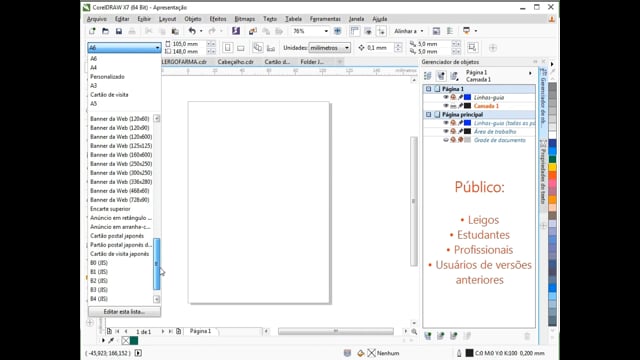The width and height of the screenshot is (640, 360).
Task: Toggle the Show grid icon
Action: point(368,31)
